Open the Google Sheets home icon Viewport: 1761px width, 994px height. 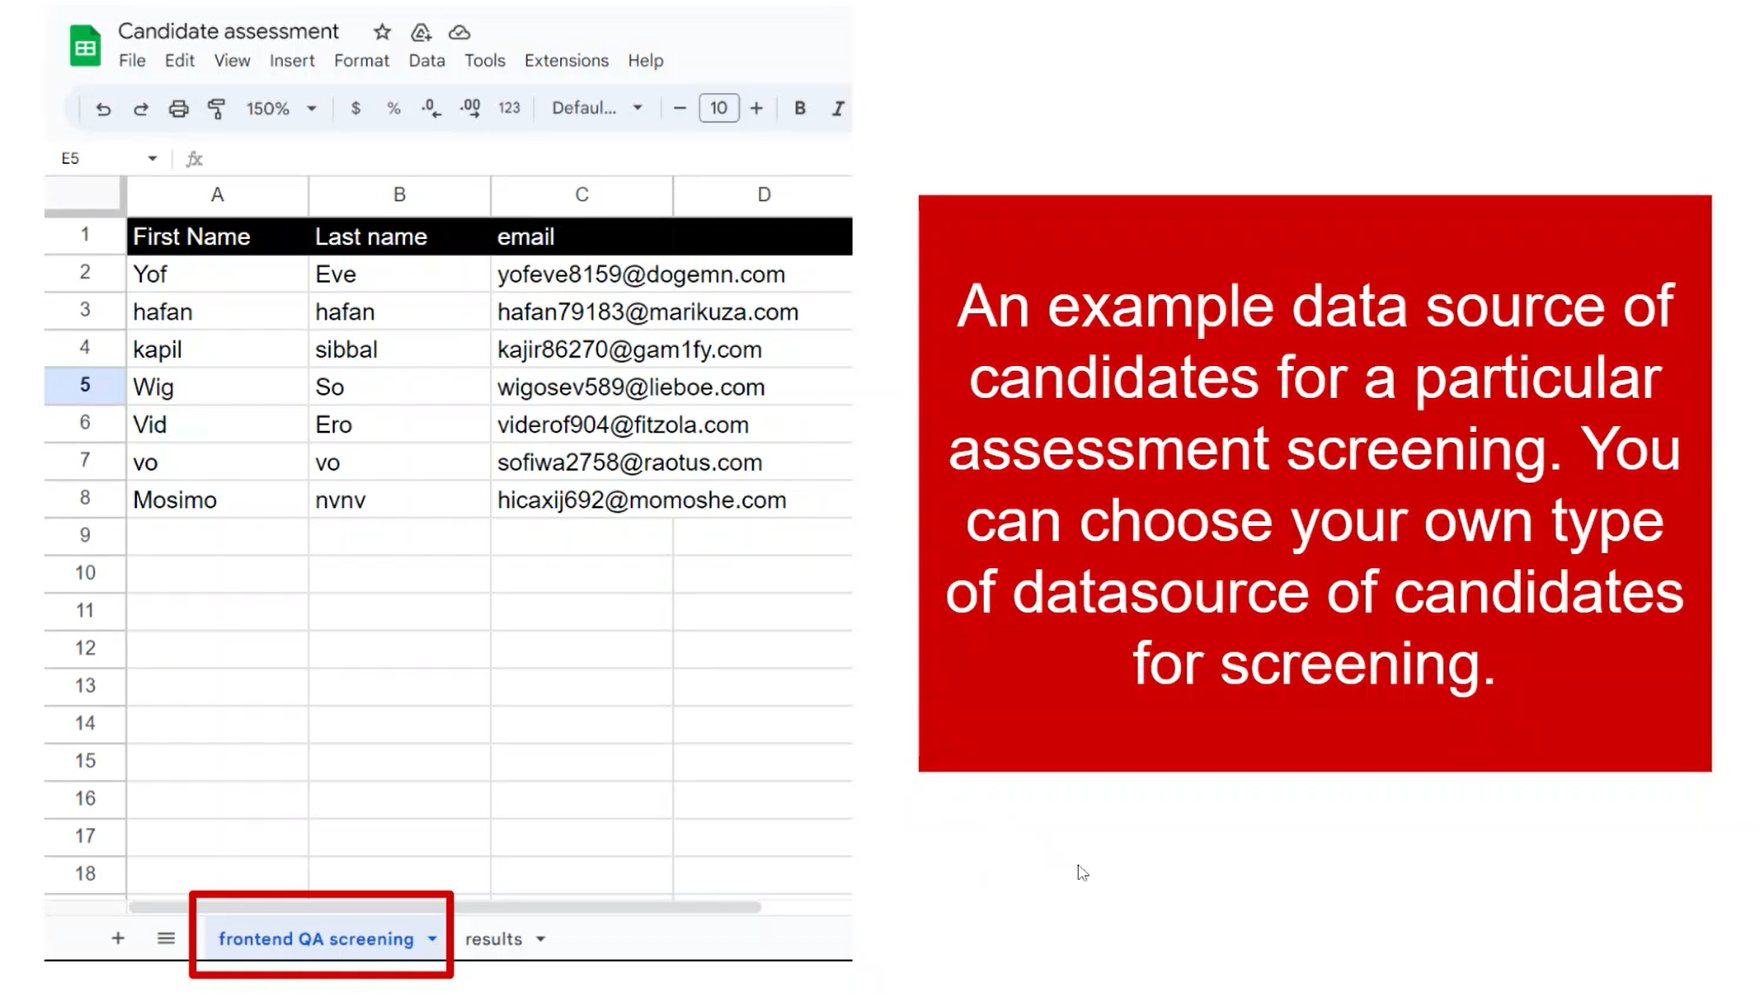85,45
